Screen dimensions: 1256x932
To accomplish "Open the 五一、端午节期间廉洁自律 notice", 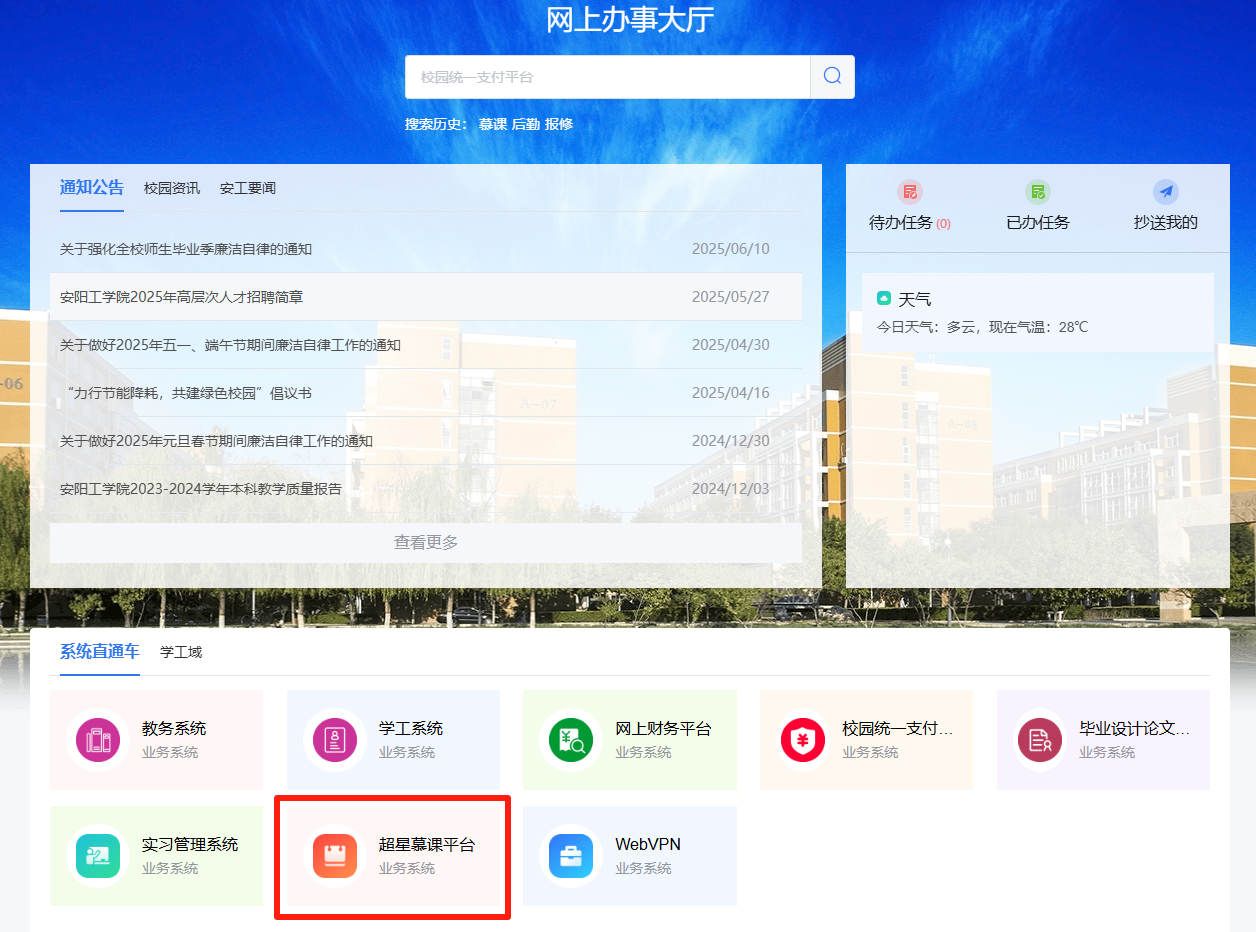I will (x=230, y=345).
